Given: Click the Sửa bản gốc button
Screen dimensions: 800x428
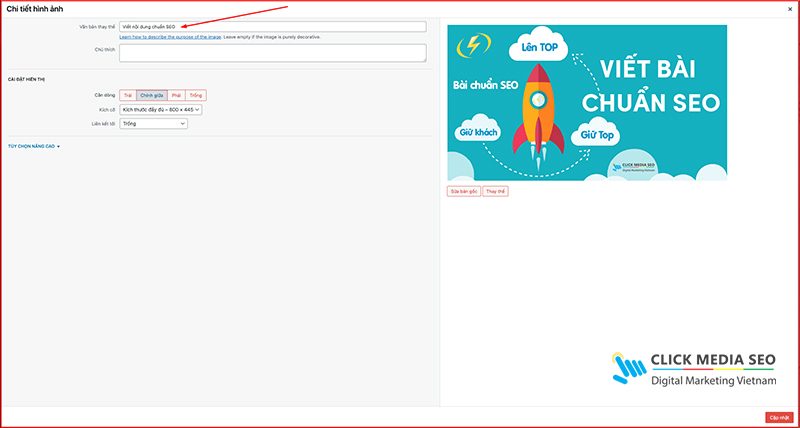Looking at the screenshot, I should pos(464,191).
